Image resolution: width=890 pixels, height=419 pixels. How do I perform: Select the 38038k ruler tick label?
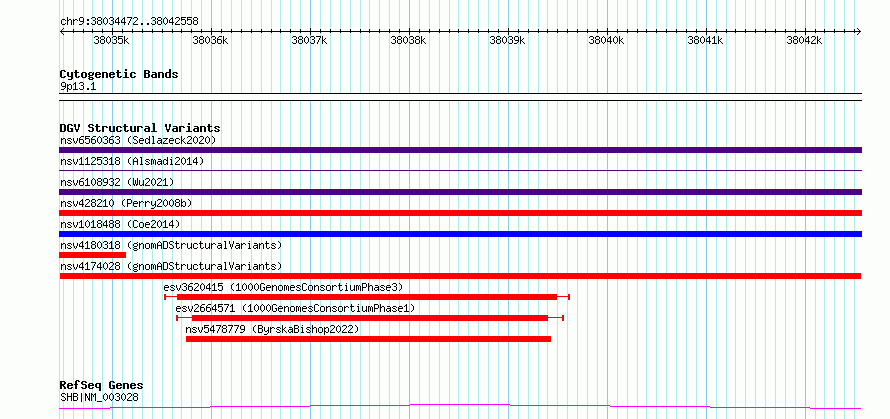[408, 40]
